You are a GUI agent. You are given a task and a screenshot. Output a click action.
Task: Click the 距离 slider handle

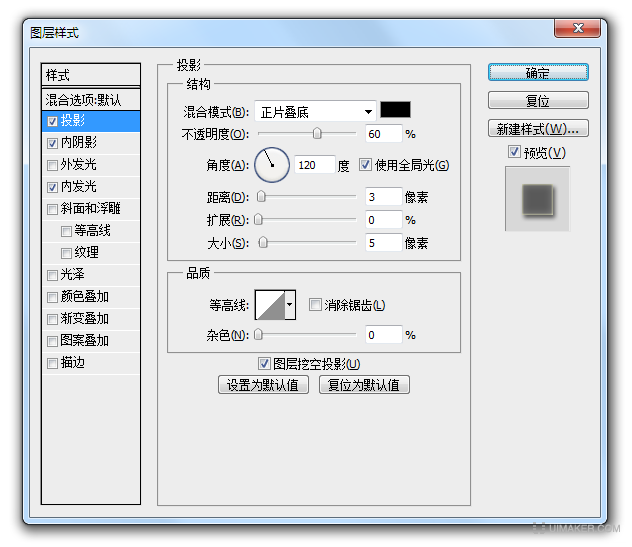(x=261, y=196)
